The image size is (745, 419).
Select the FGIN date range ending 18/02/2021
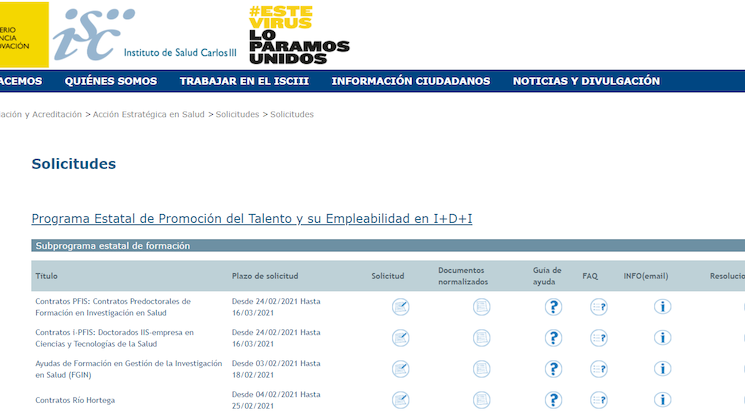coord(276,369)
